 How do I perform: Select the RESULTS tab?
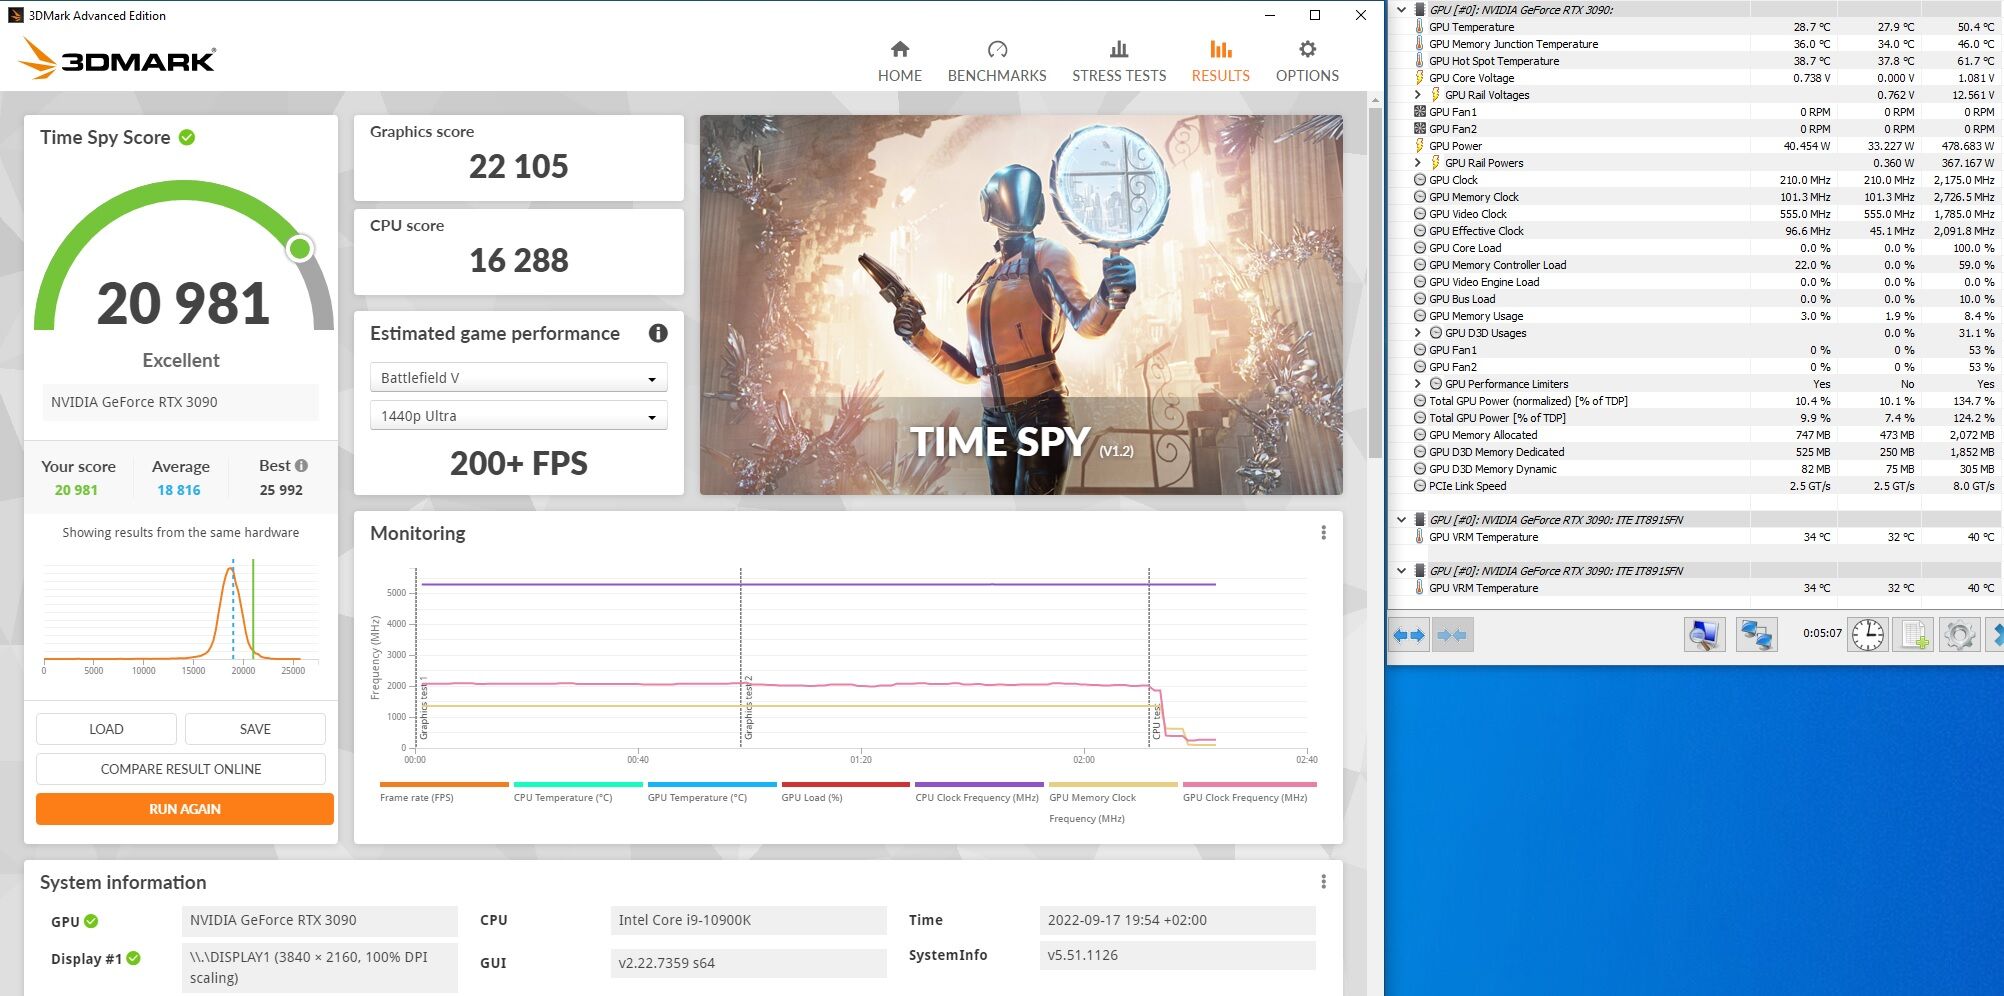coord(1220,62)
